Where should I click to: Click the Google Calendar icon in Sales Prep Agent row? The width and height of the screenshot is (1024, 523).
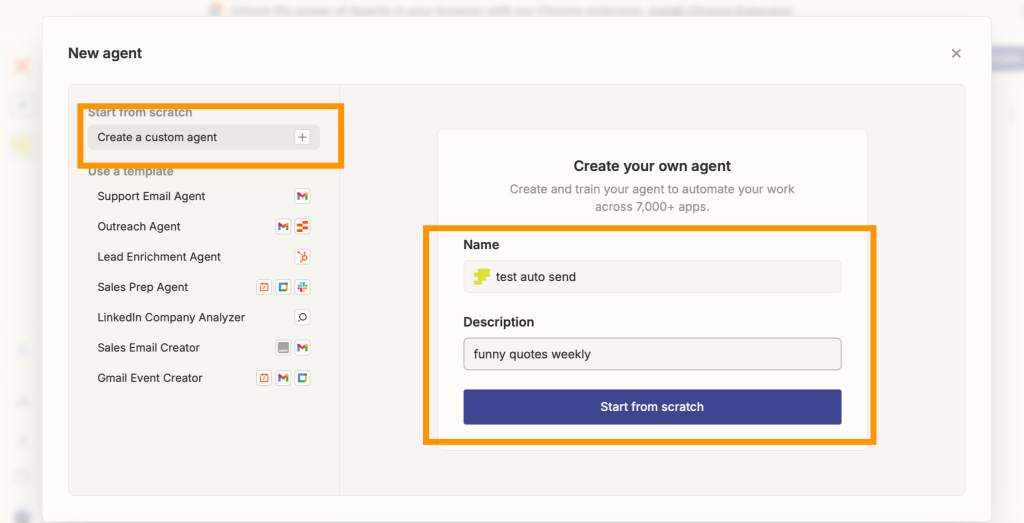coord(283,287)
